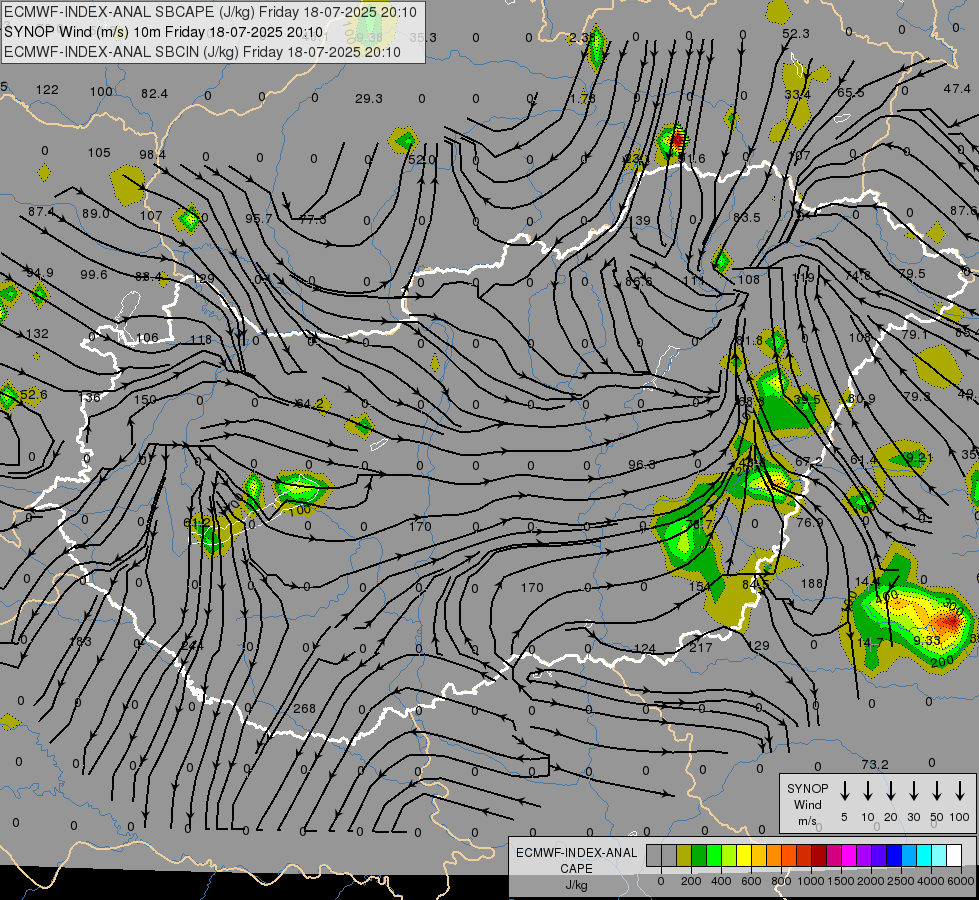
Task: Pick the pure blue swatch left of 2500
Action: 893,856
